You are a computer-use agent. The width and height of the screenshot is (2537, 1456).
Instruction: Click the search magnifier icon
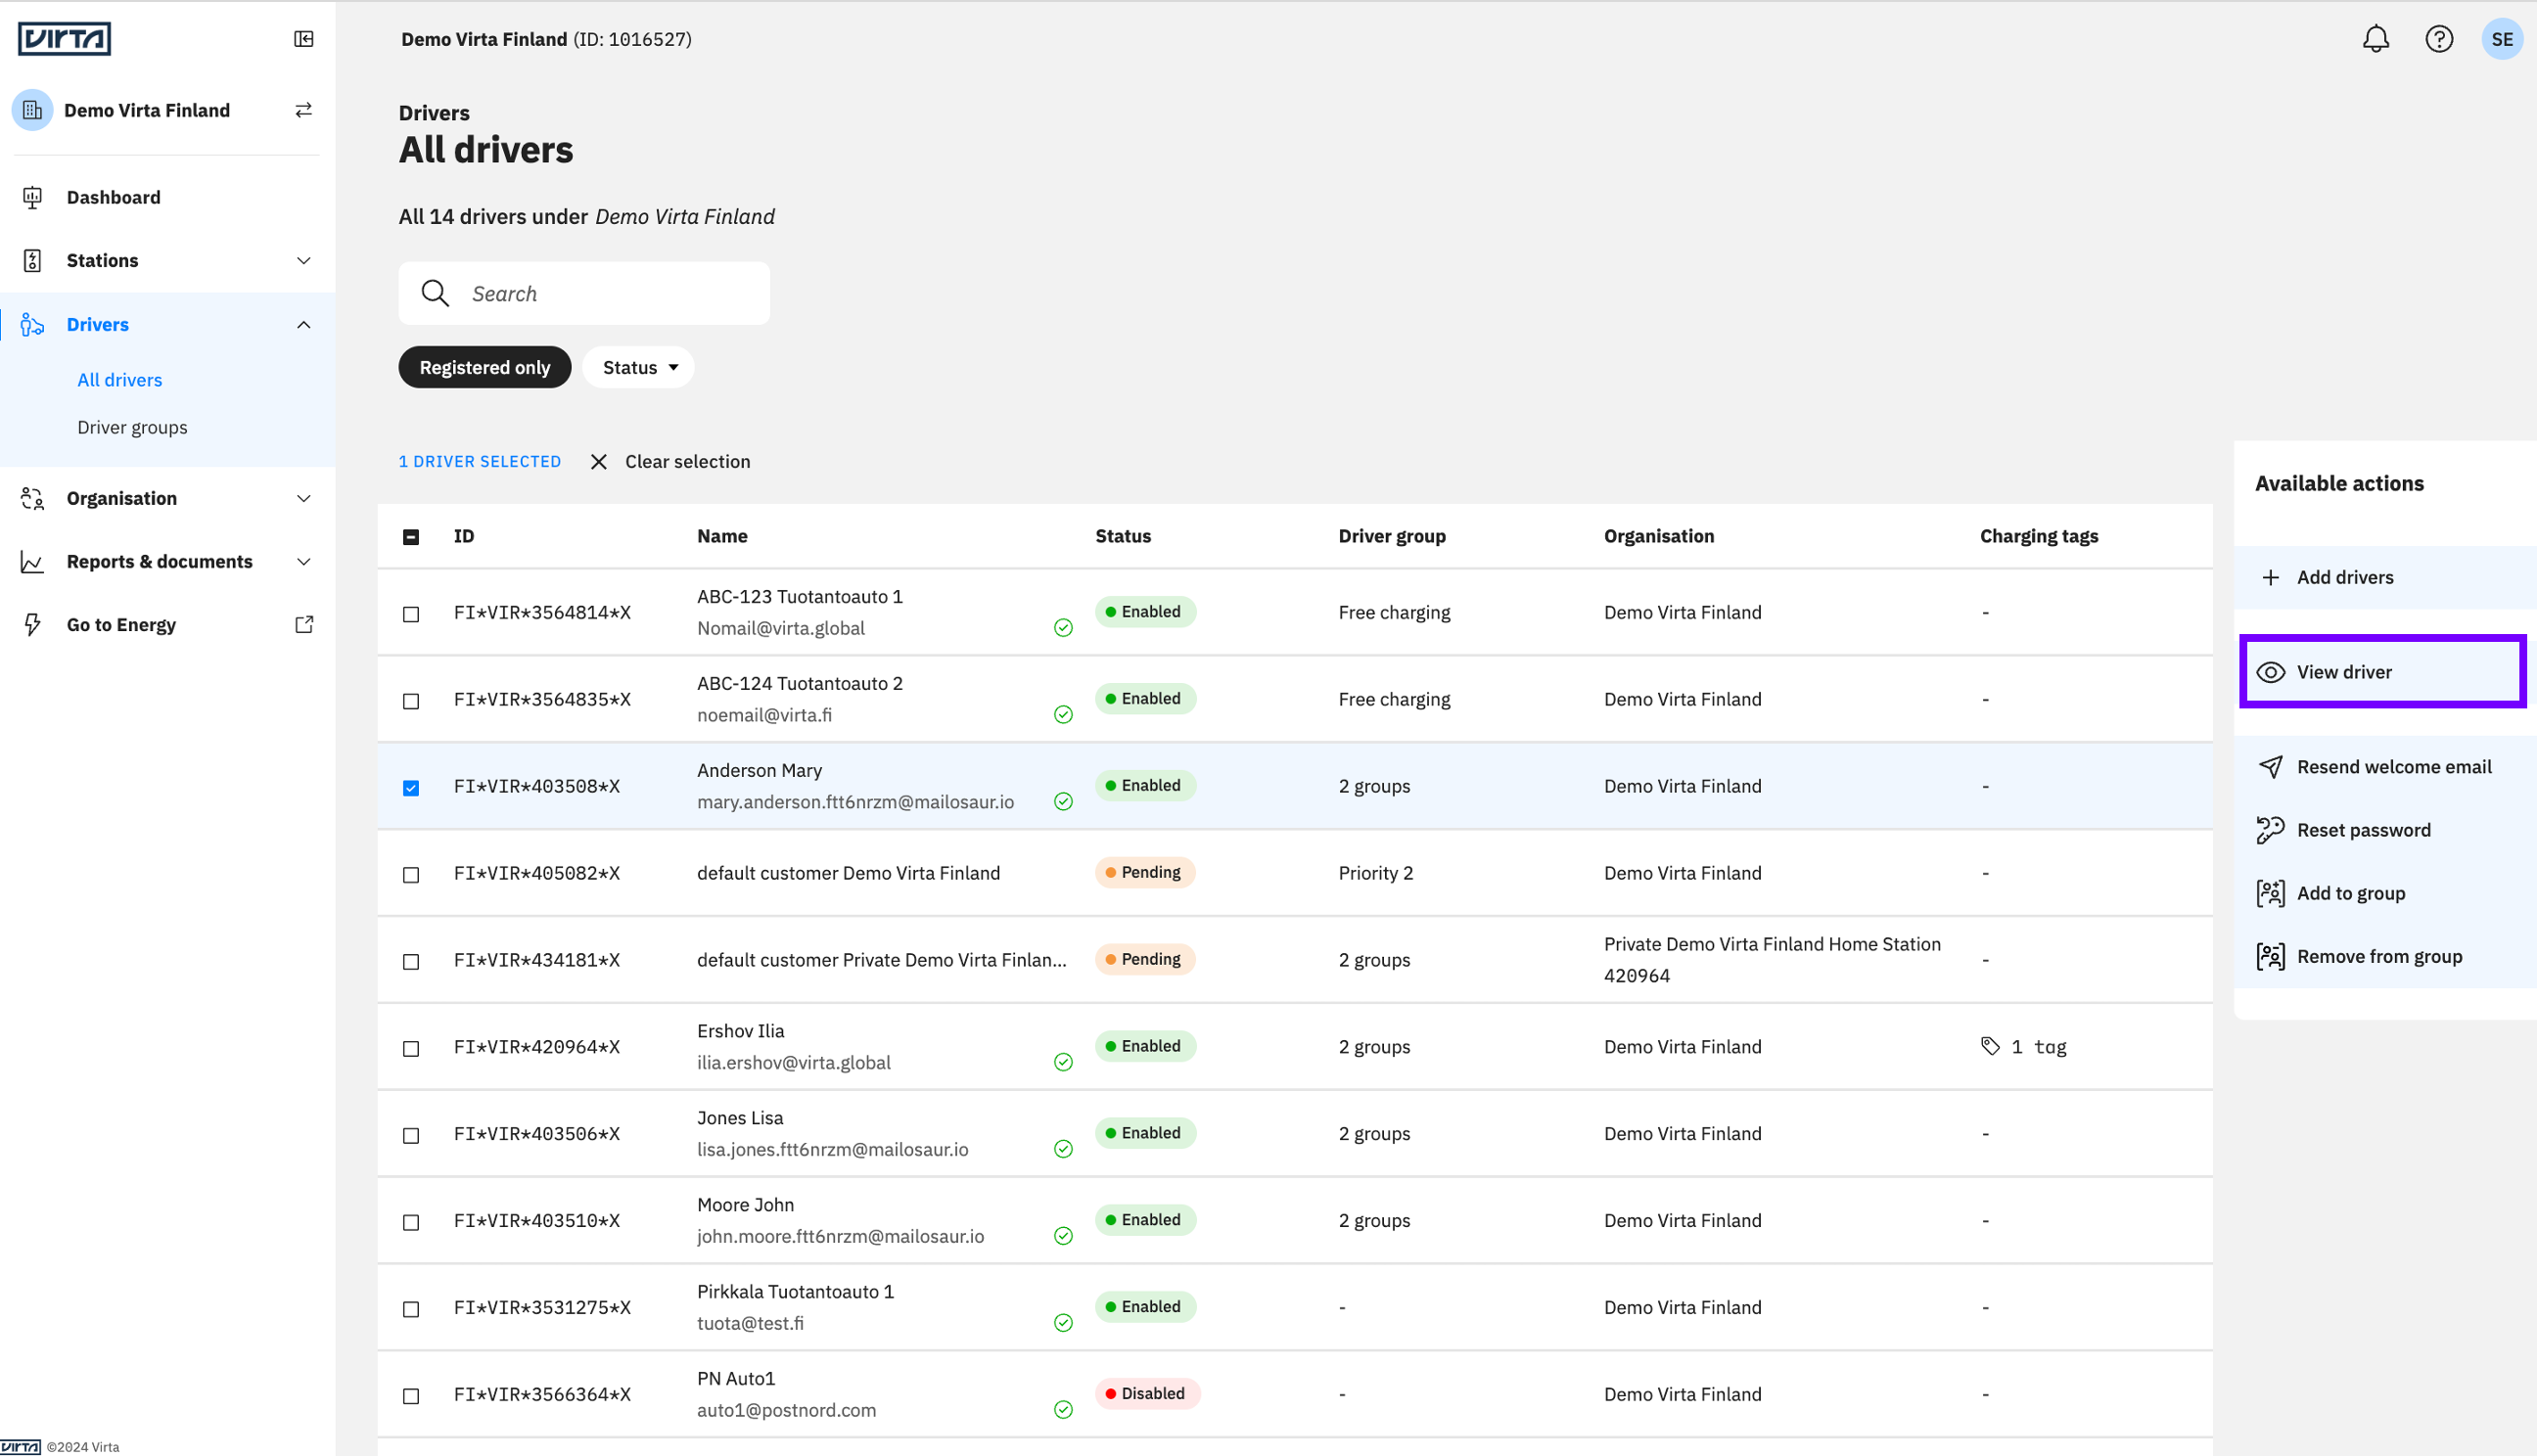point(435,293)
